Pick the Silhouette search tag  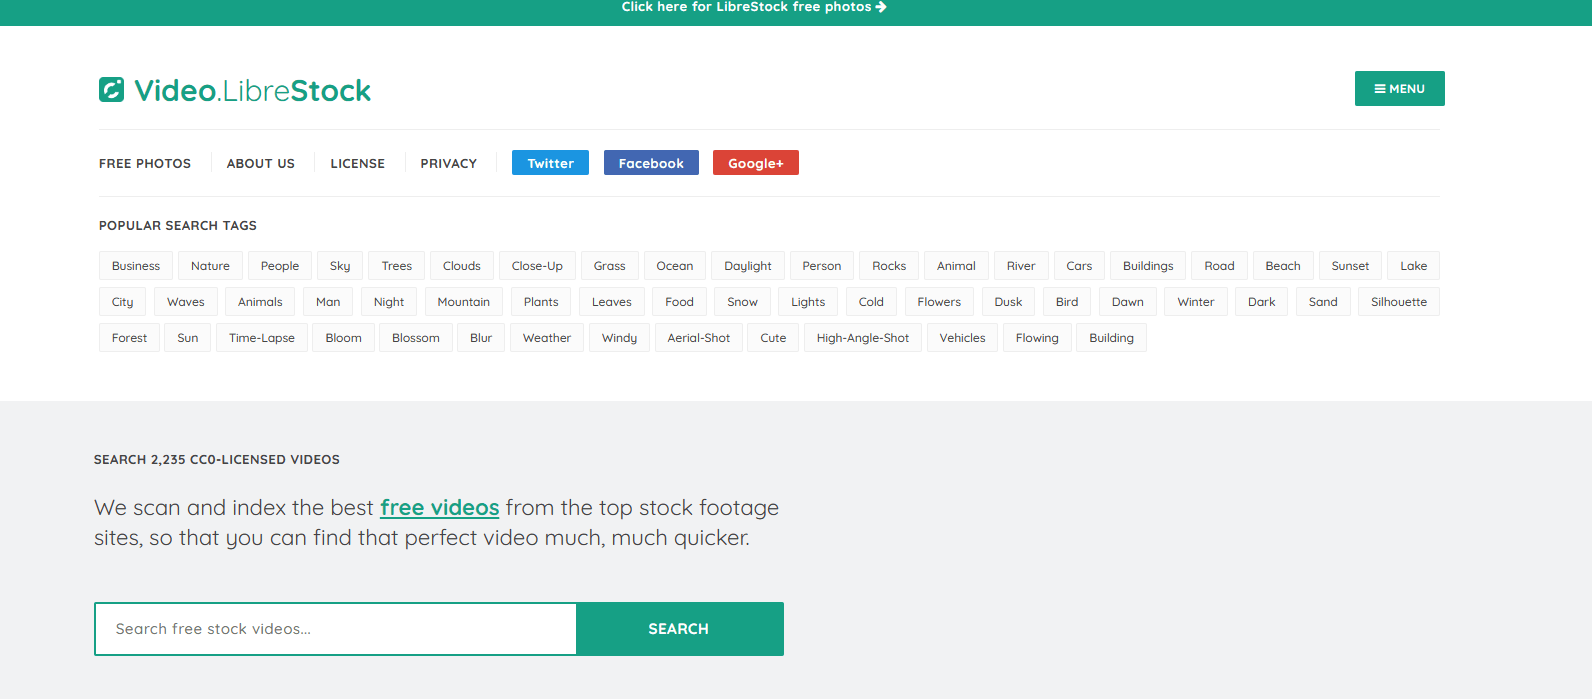(1398, 302)
